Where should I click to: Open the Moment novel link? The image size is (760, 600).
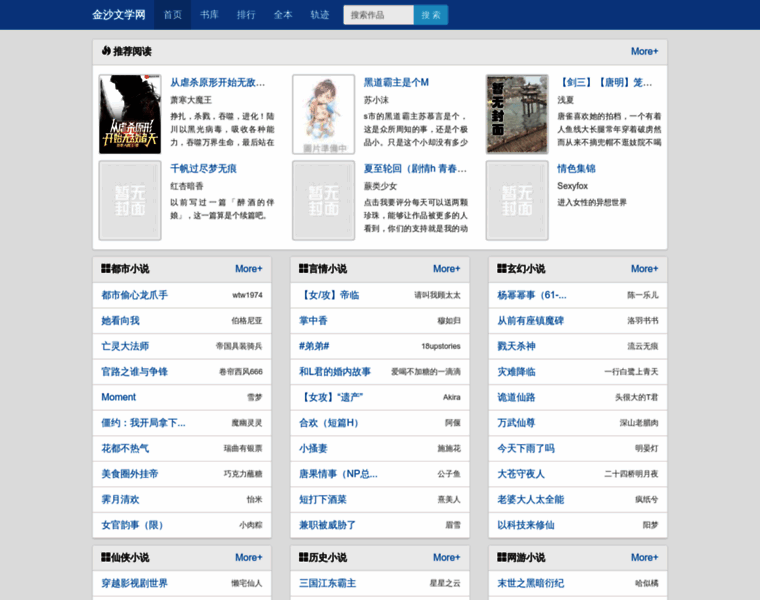pos(119,397)
